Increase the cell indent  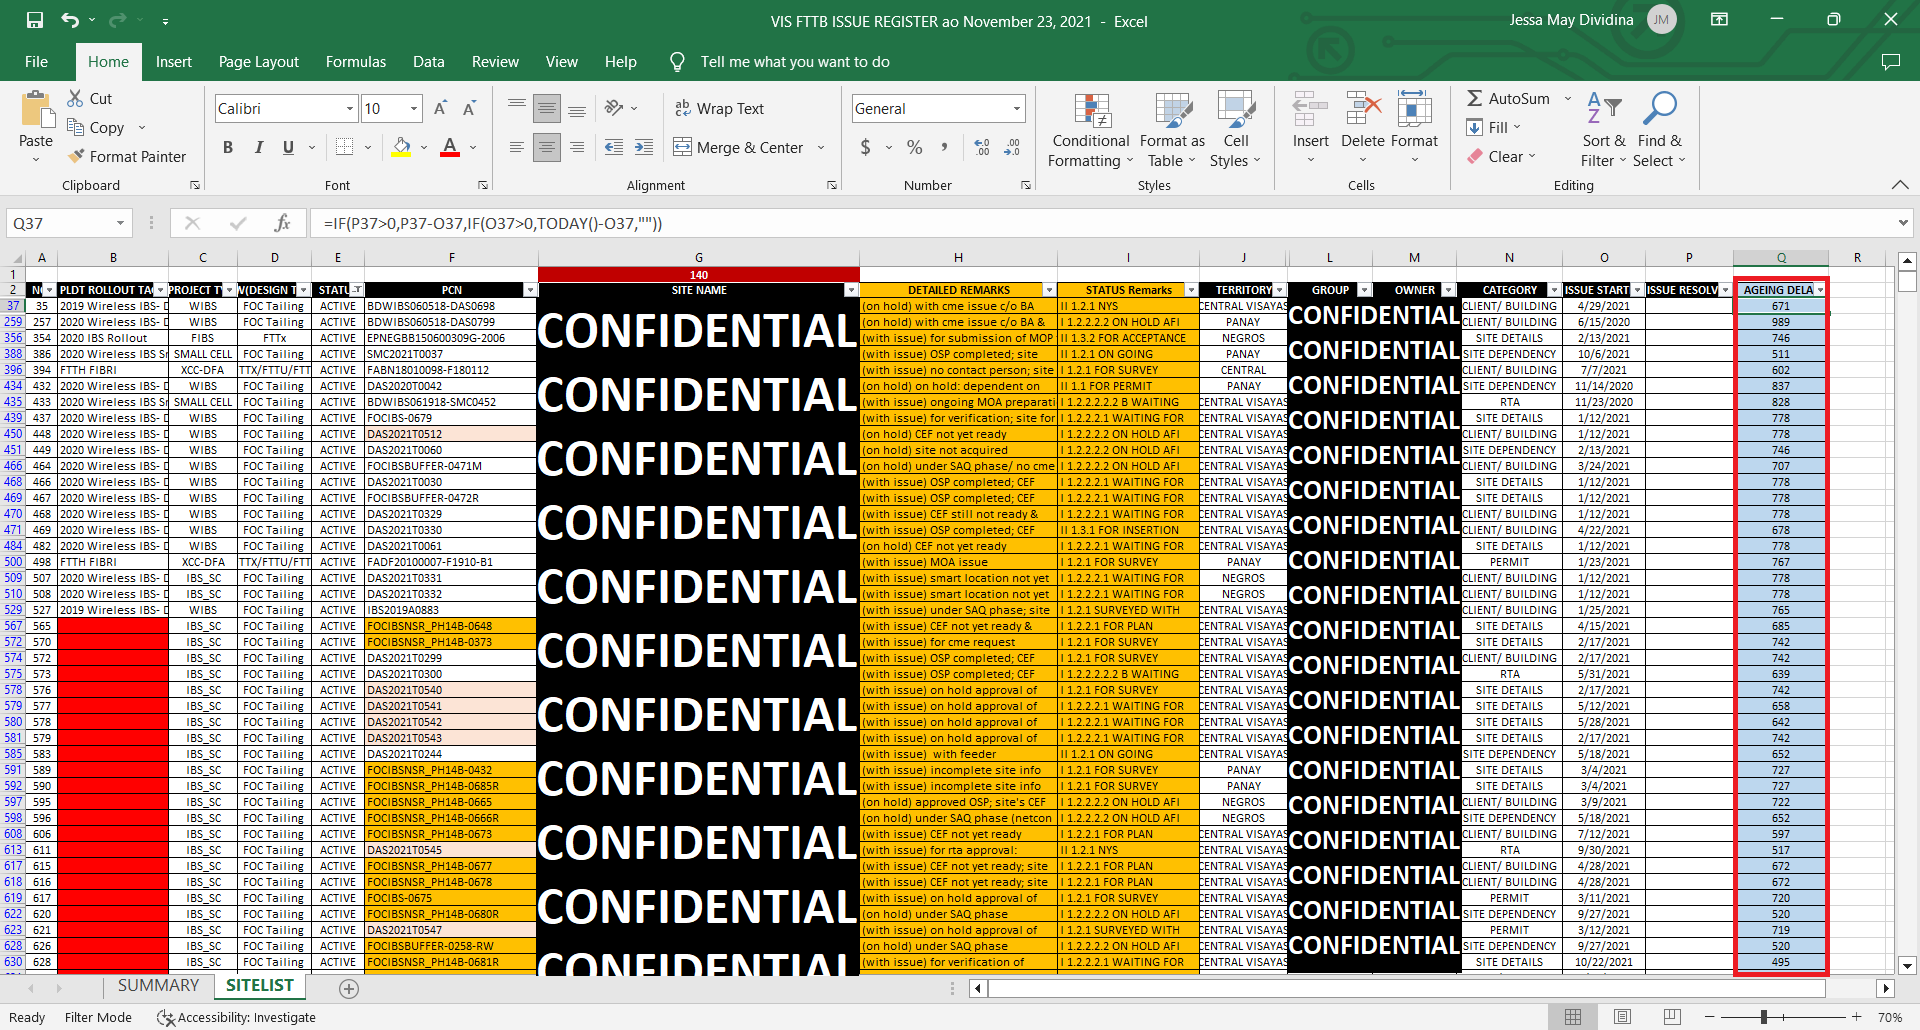[x=644, y=147]
